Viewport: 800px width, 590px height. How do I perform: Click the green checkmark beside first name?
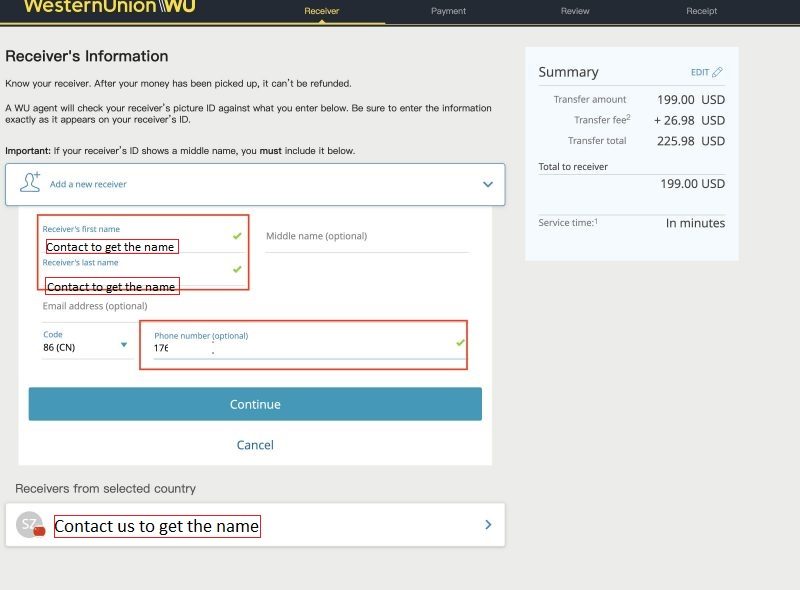point(237,236)
